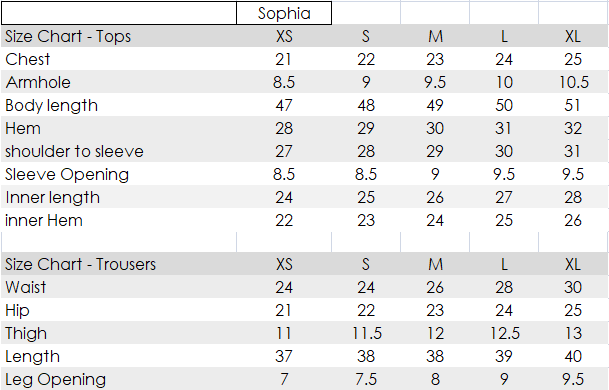Select Chest value 21 for XS
Viewport: 609px width, 390px height.
click(284, 59)
